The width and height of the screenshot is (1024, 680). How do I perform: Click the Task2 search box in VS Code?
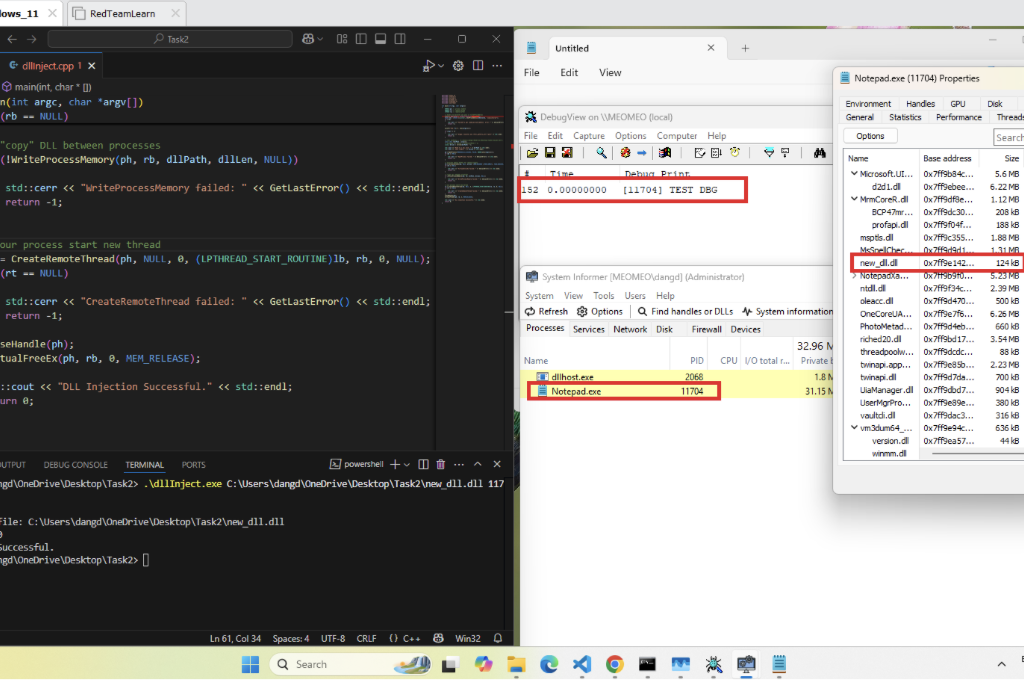[170, 39]
